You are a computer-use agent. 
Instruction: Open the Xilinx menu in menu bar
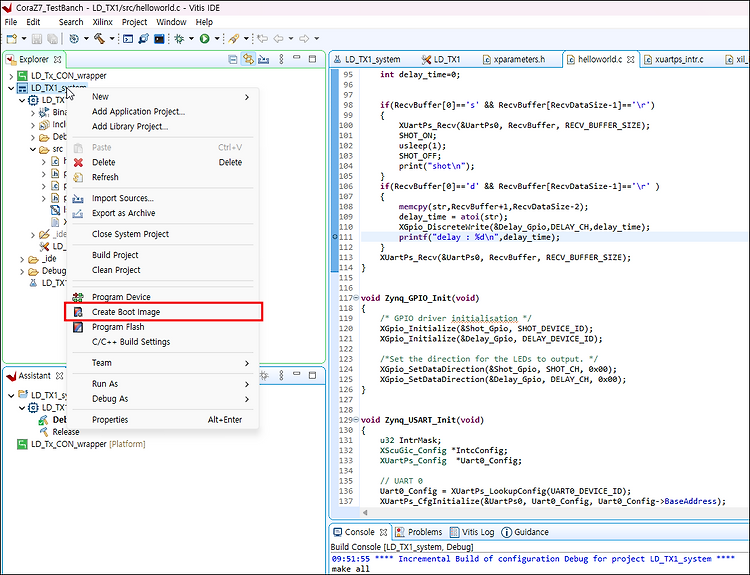(102, 22)
